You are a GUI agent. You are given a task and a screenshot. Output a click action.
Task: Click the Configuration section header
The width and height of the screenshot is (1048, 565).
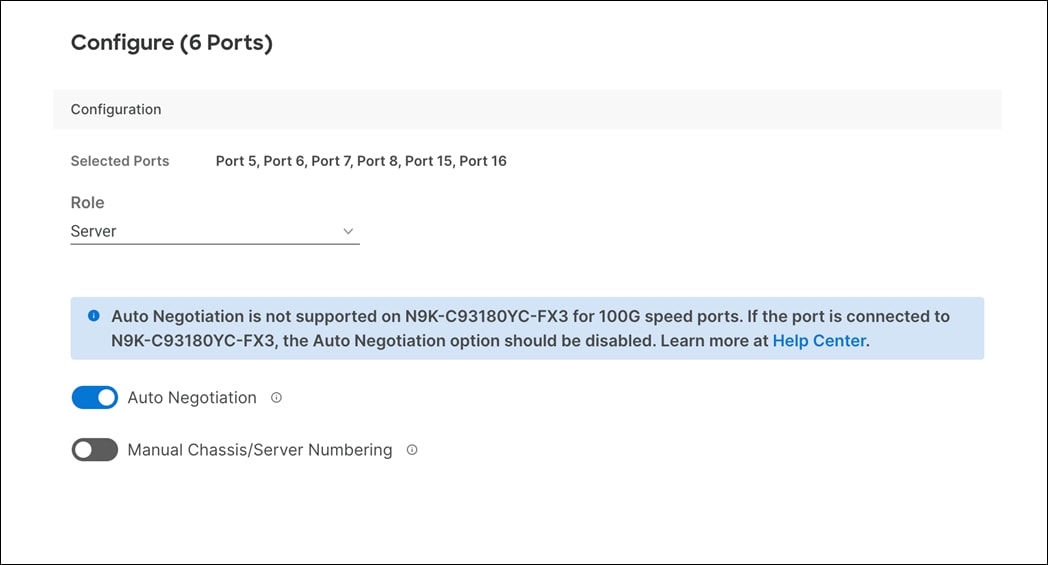click(116, 109)
